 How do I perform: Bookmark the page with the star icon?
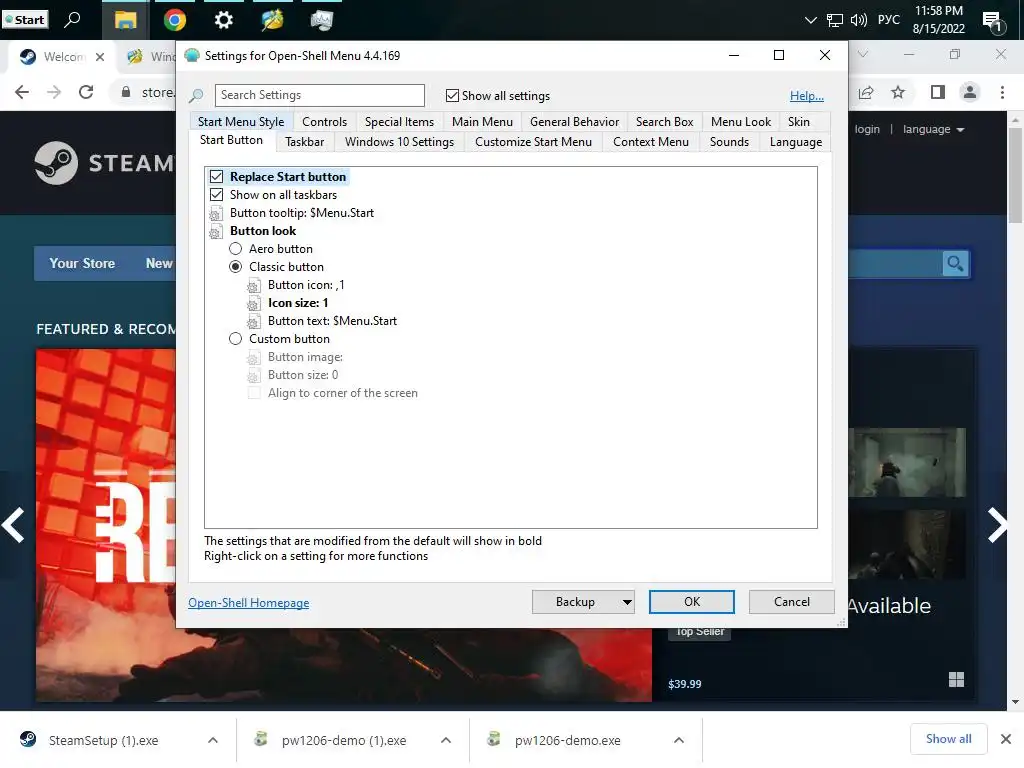coord(898,93)
